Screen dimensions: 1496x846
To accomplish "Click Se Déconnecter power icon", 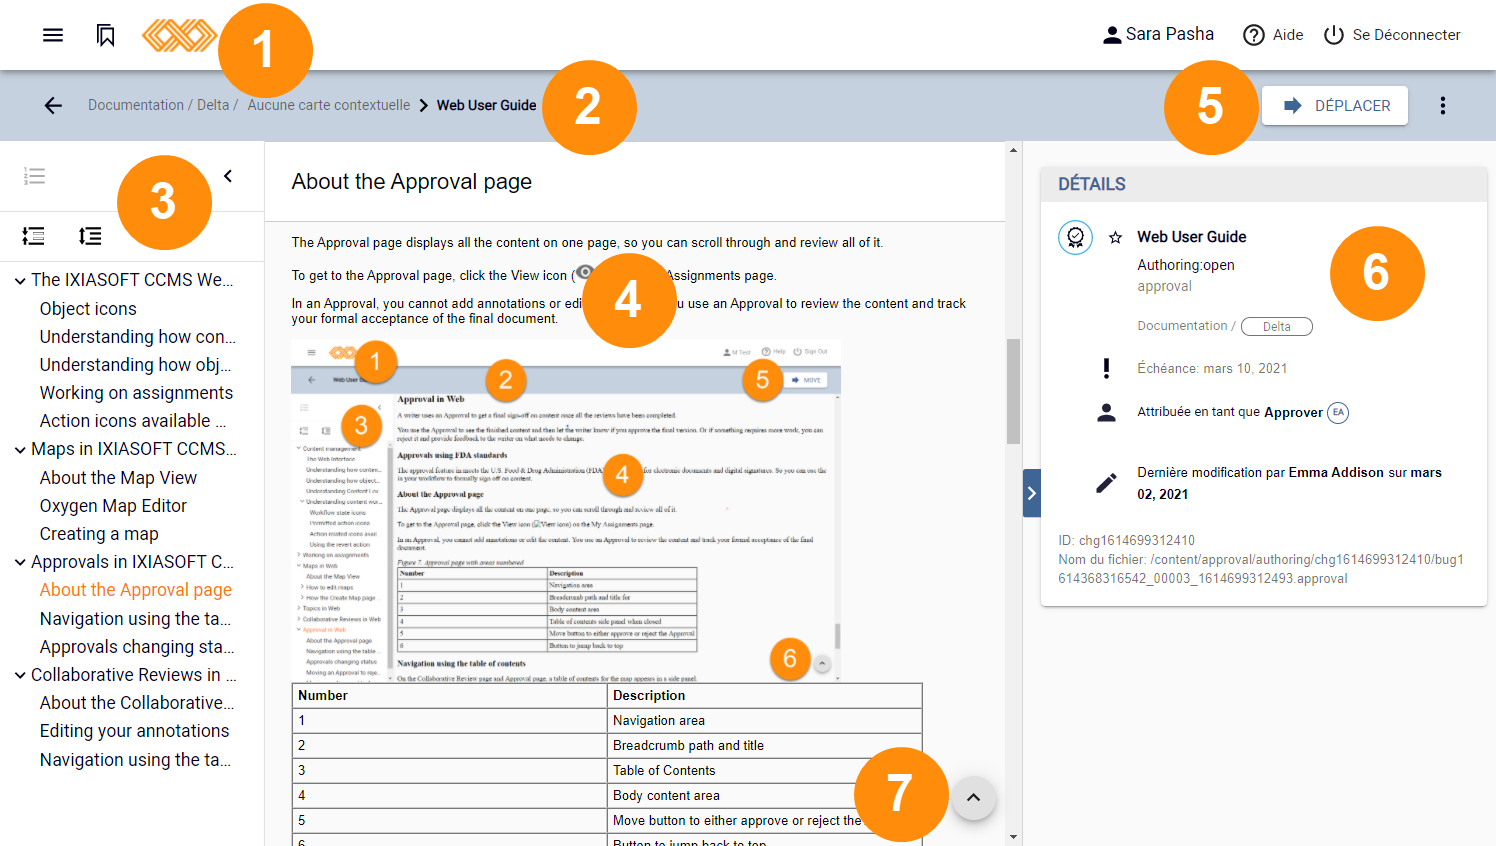I will (1333, 35).
